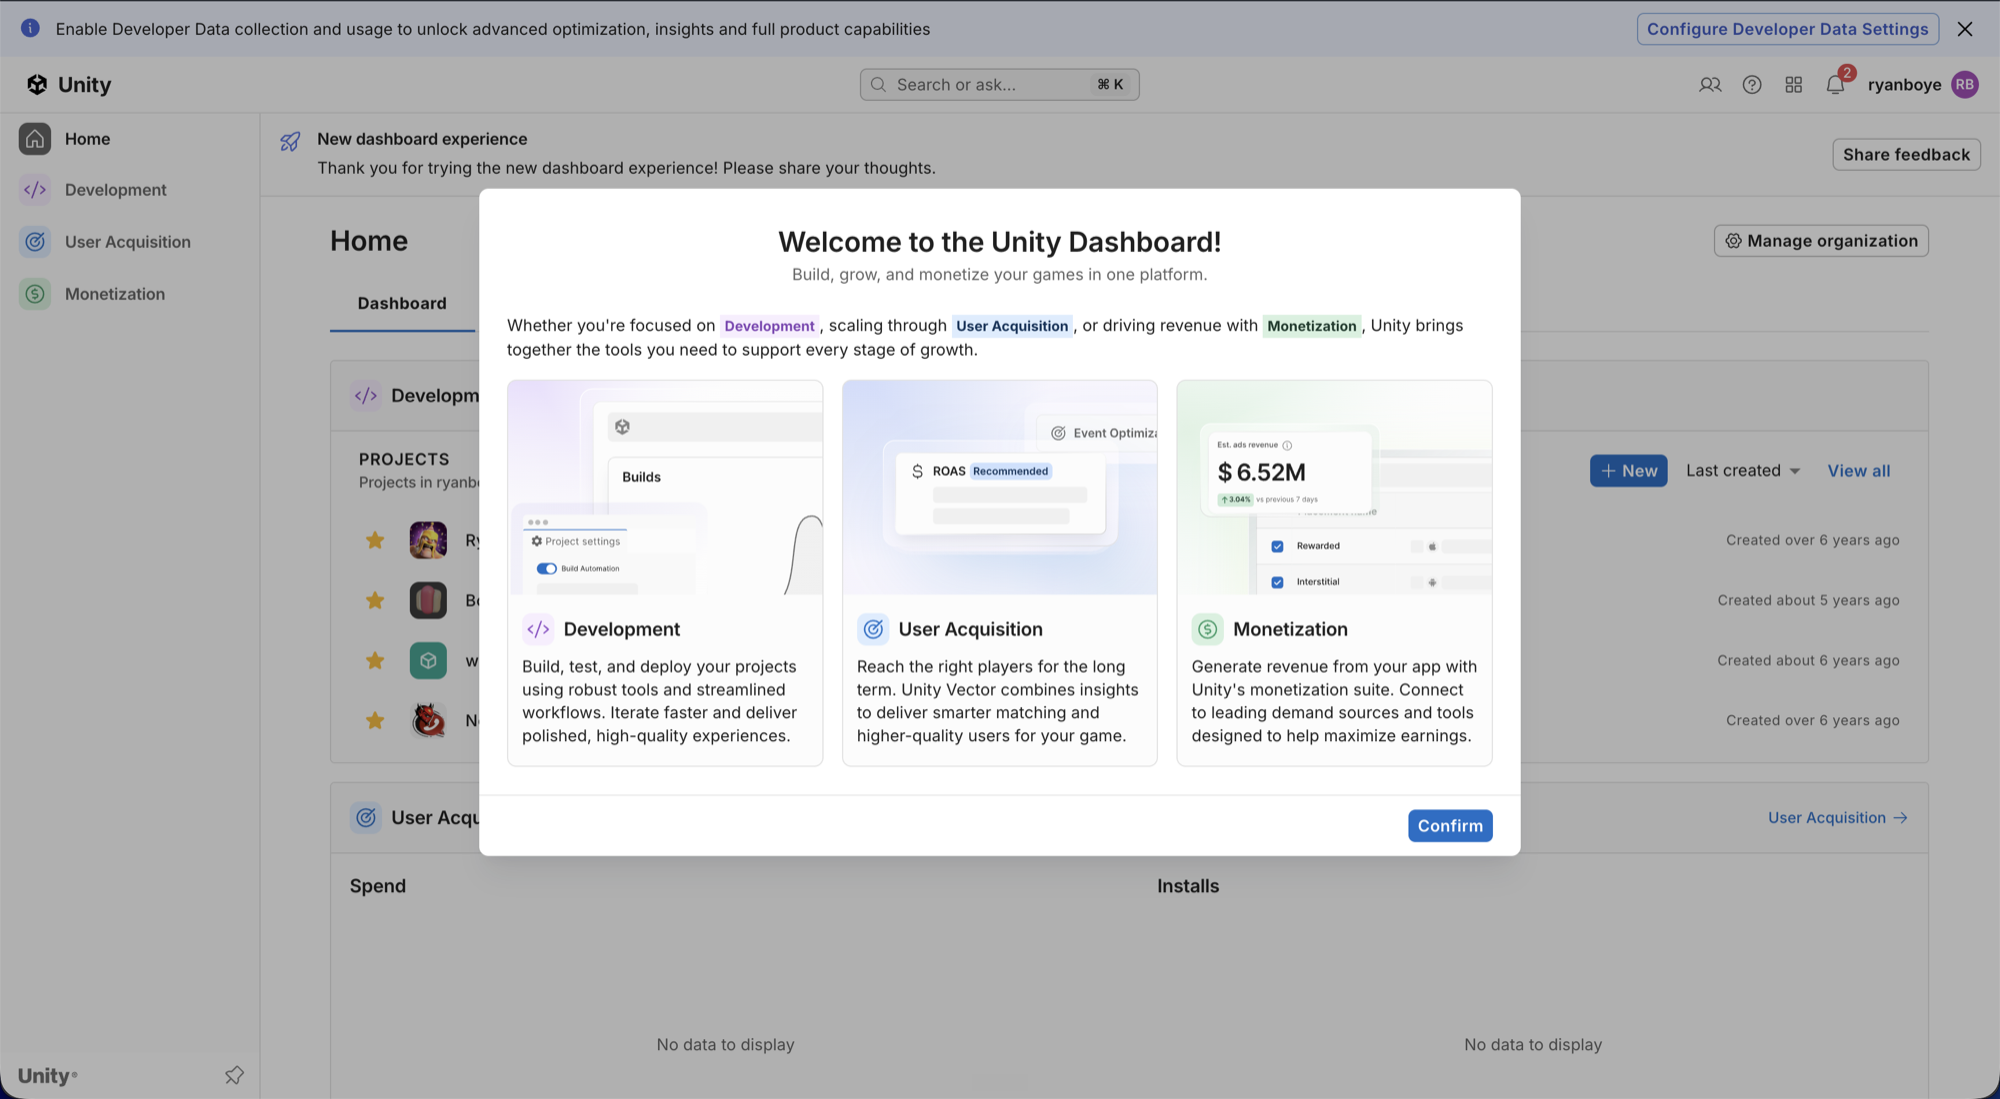Click Configure Developer Data Settings

click(1788, 29)
